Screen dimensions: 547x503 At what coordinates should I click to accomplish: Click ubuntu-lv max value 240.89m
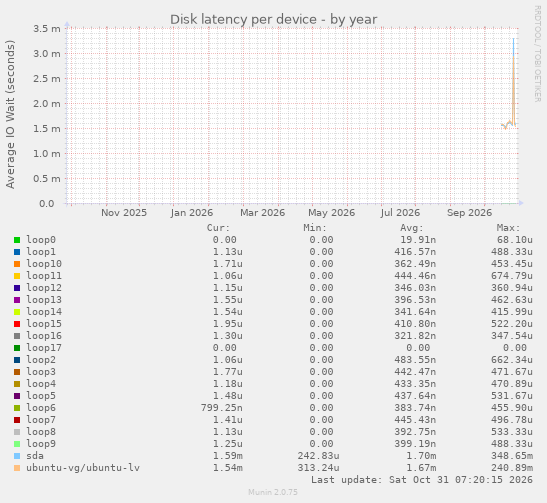coord(512,468)
